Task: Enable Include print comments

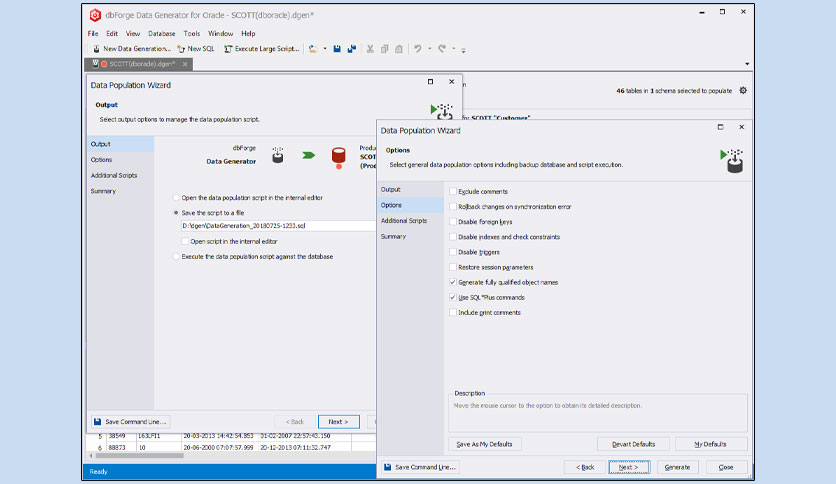Action: tap(453, 312)
